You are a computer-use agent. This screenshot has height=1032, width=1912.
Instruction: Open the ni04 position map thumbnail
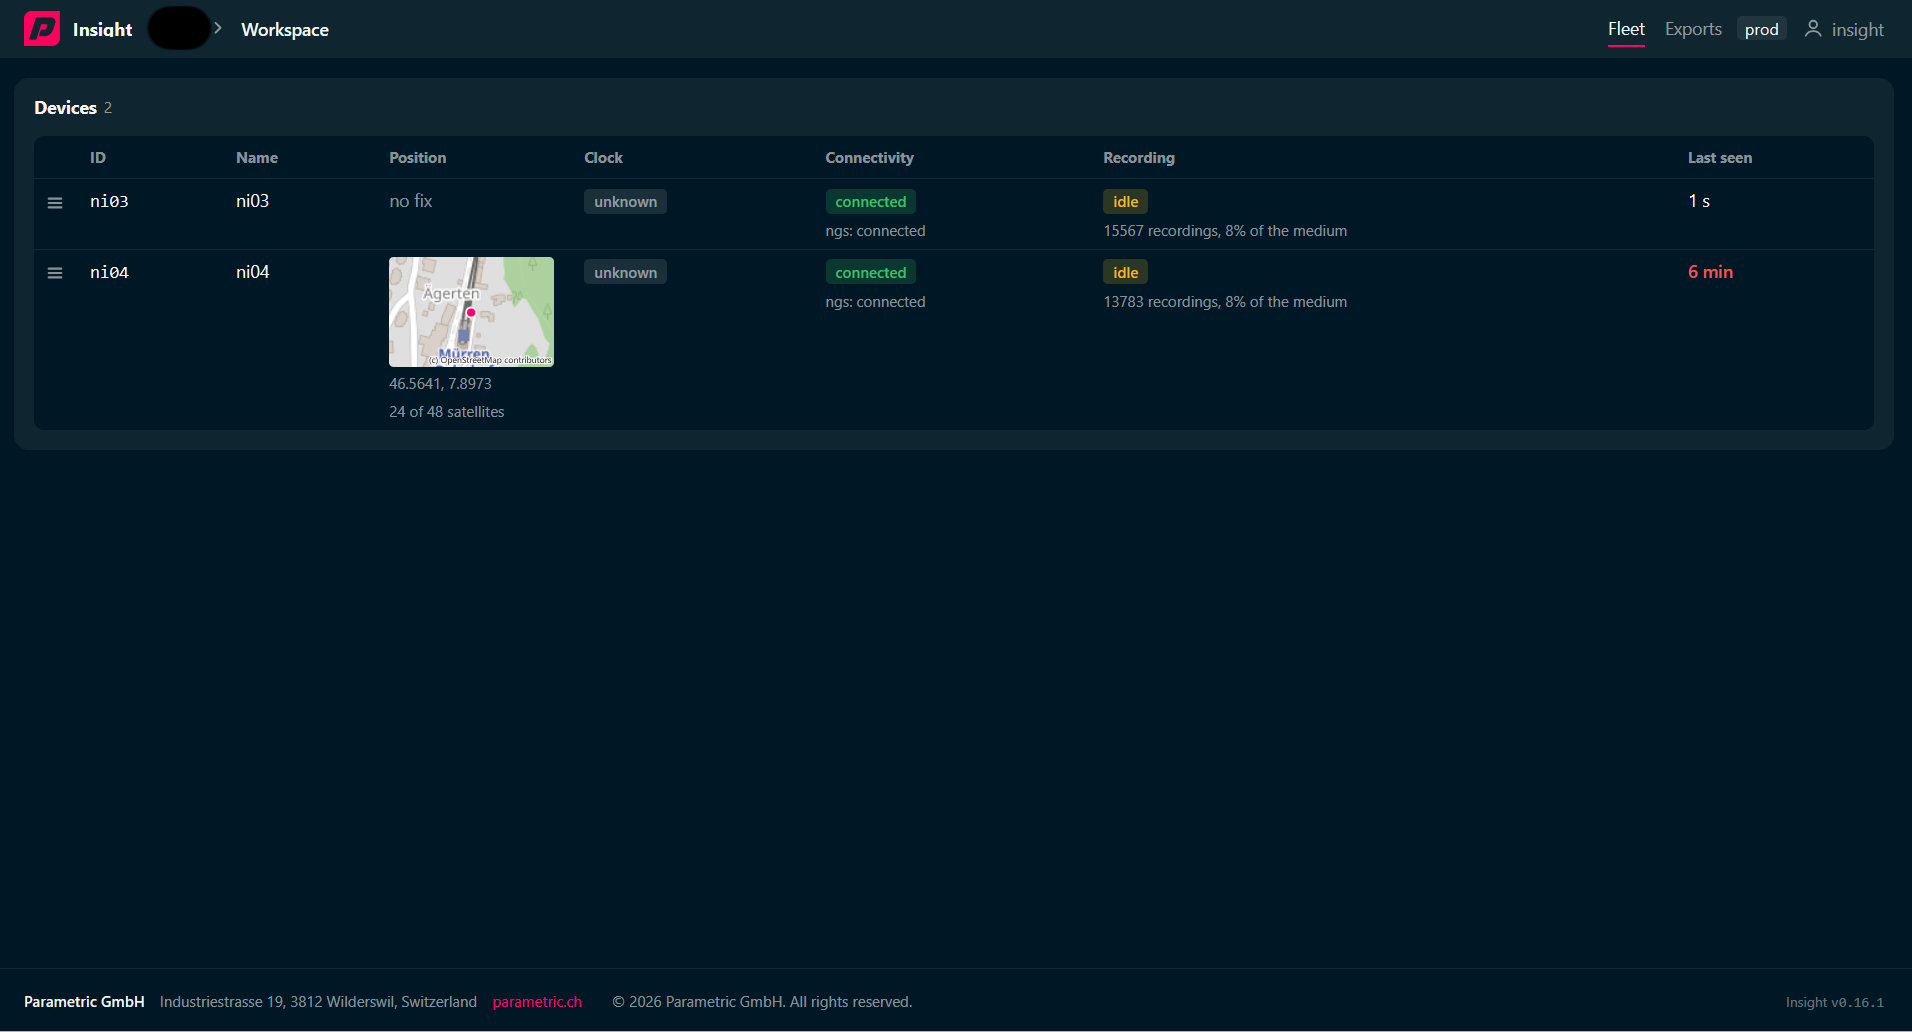click(x=471, y=312)
